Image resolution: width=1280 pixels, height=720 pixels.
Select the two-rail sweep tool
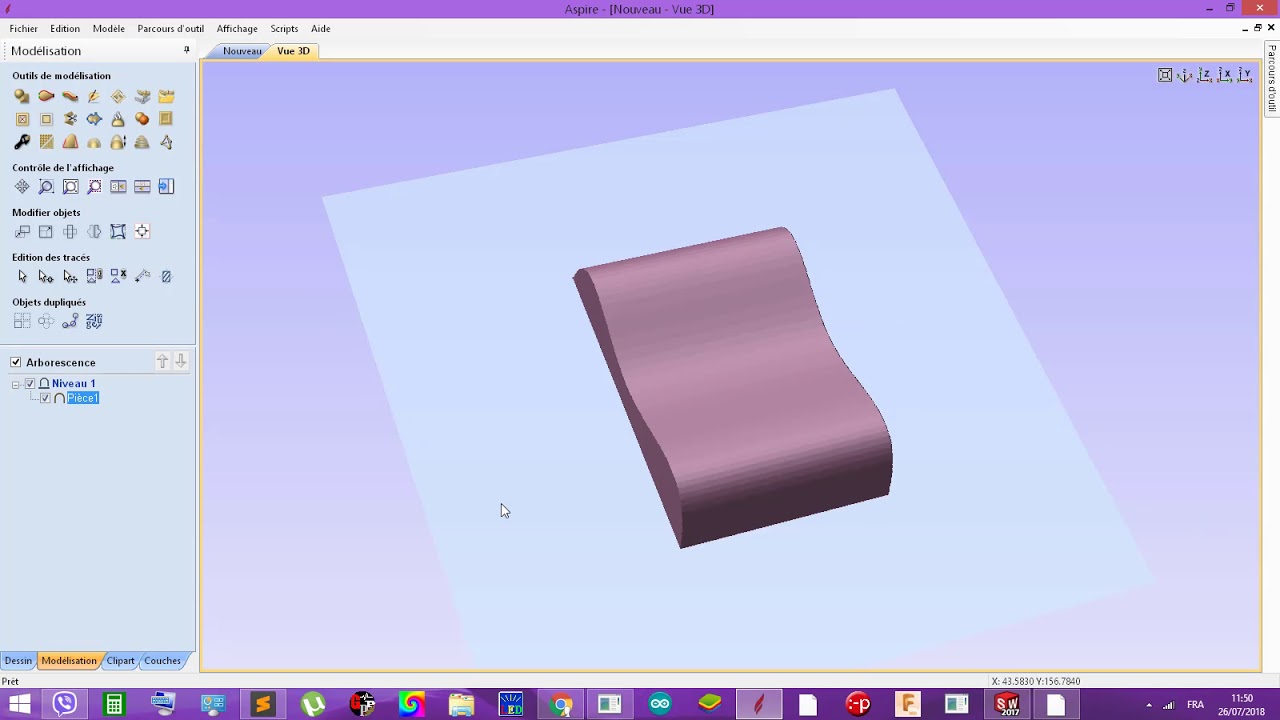coord(46,96)
